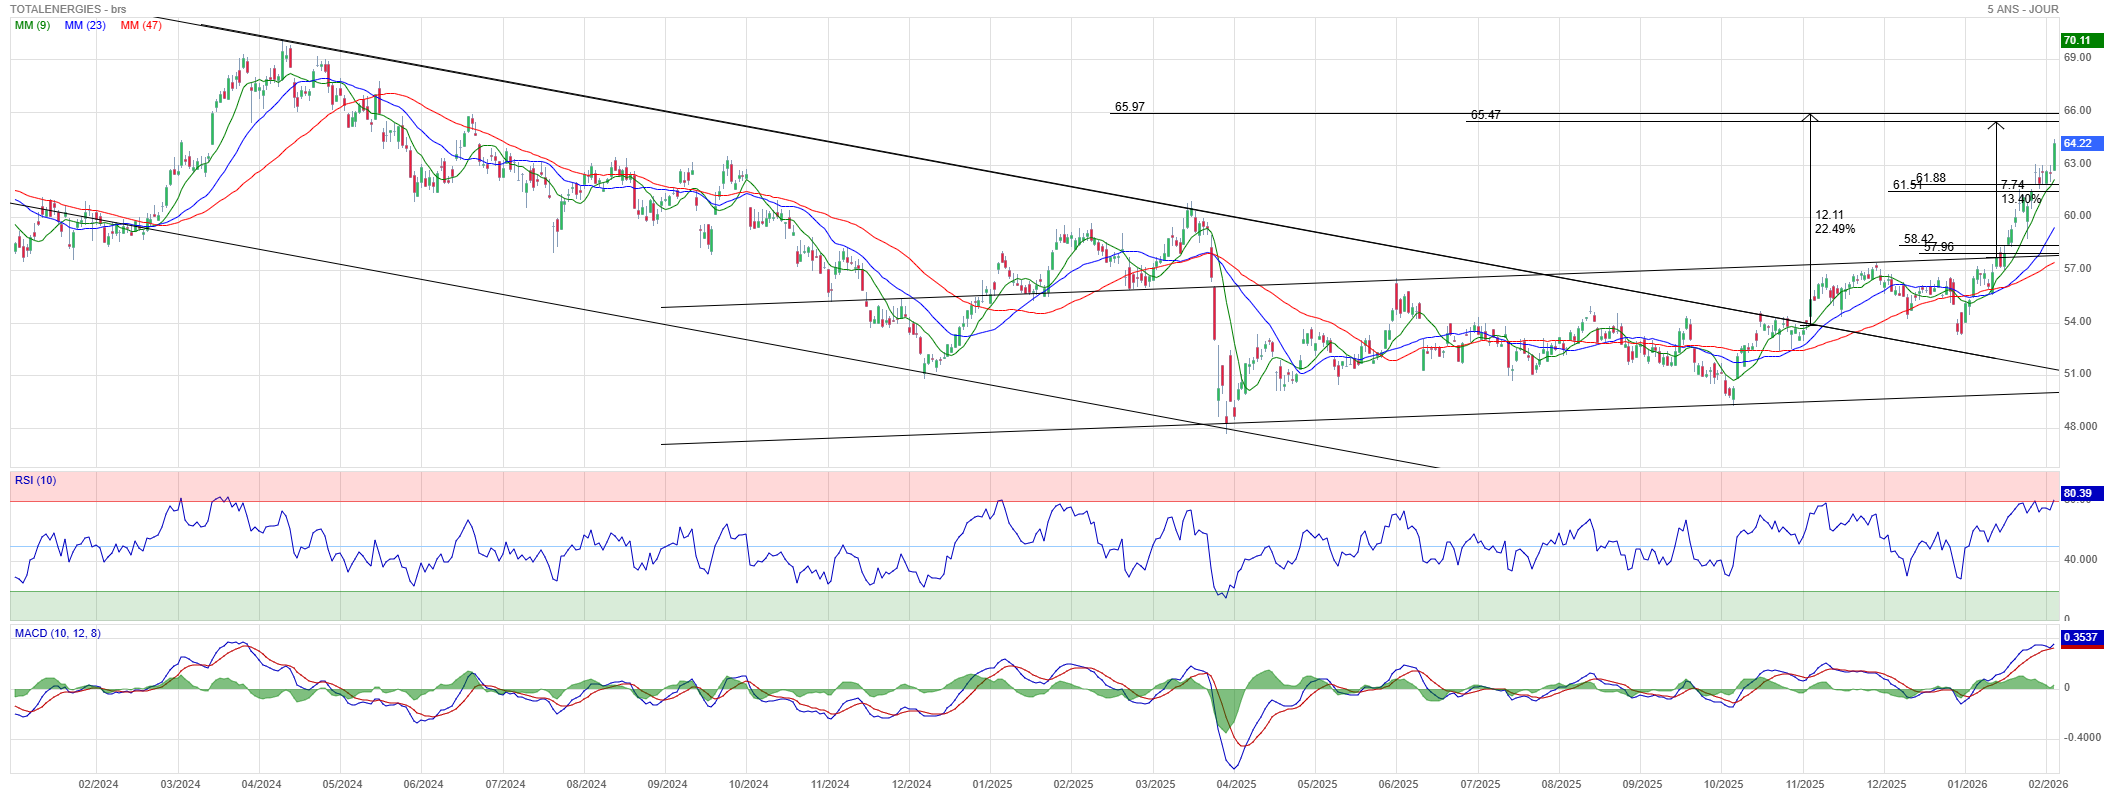Click the RSI 80.39 value tag

2077,494
